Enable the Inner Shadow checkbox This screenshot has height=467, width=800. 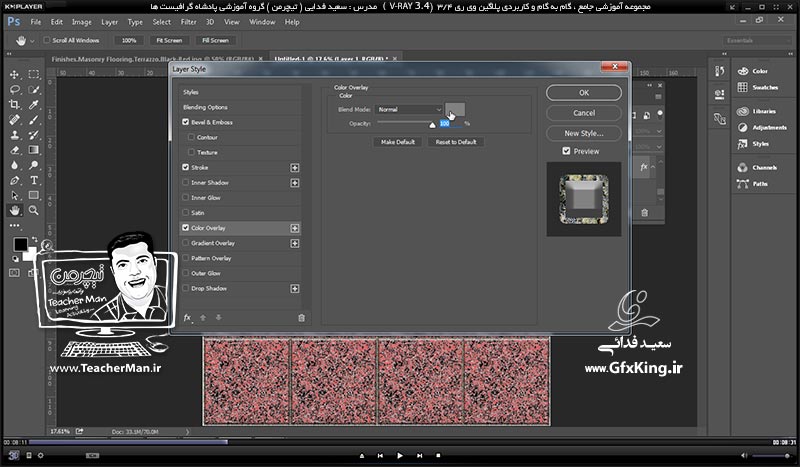coord(186,182)
